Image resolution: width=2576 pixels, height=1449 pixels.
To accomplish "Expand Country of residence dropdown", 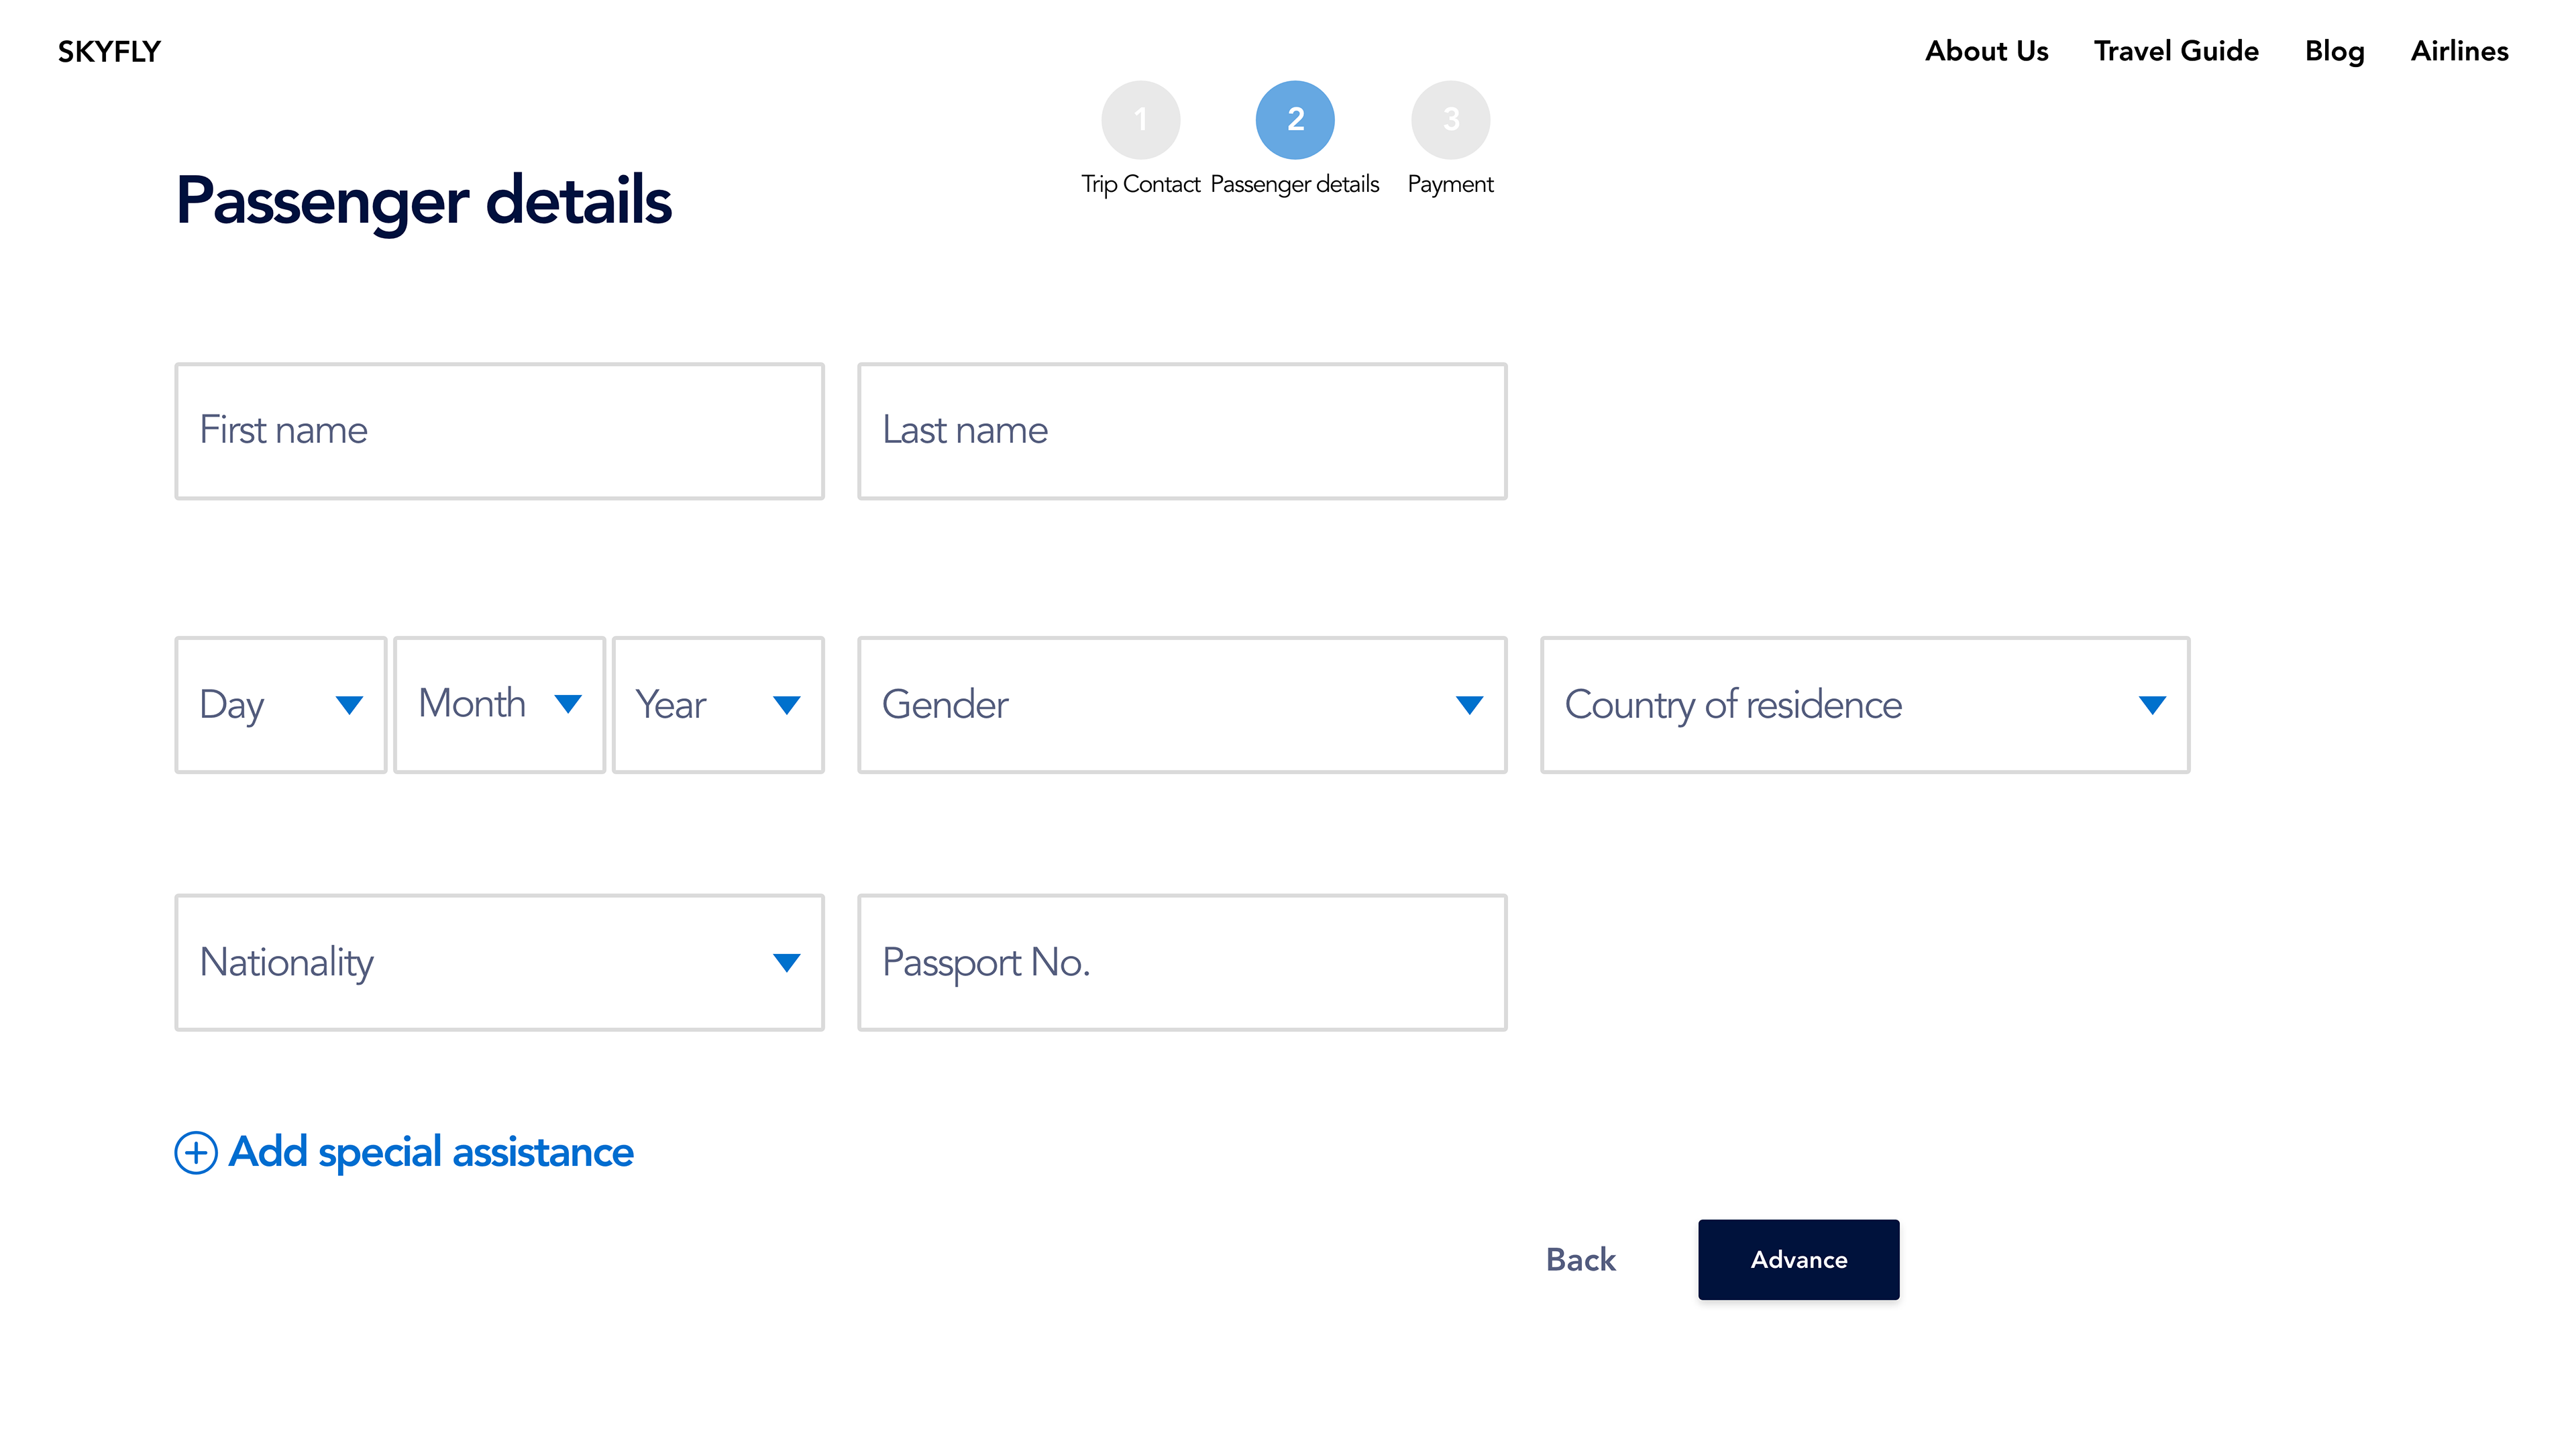I will coord(1865,705).
